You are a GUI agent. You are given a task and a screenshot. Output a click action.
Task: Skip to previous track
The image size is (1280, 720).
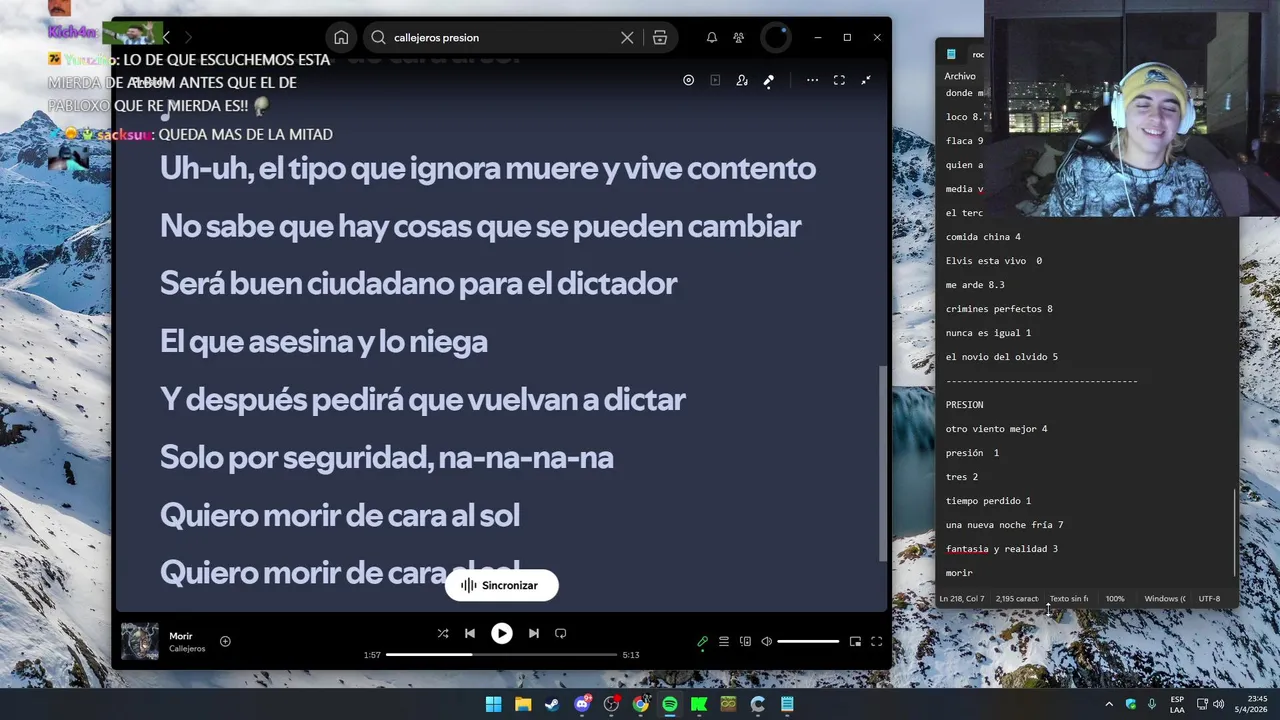point(470,633)
